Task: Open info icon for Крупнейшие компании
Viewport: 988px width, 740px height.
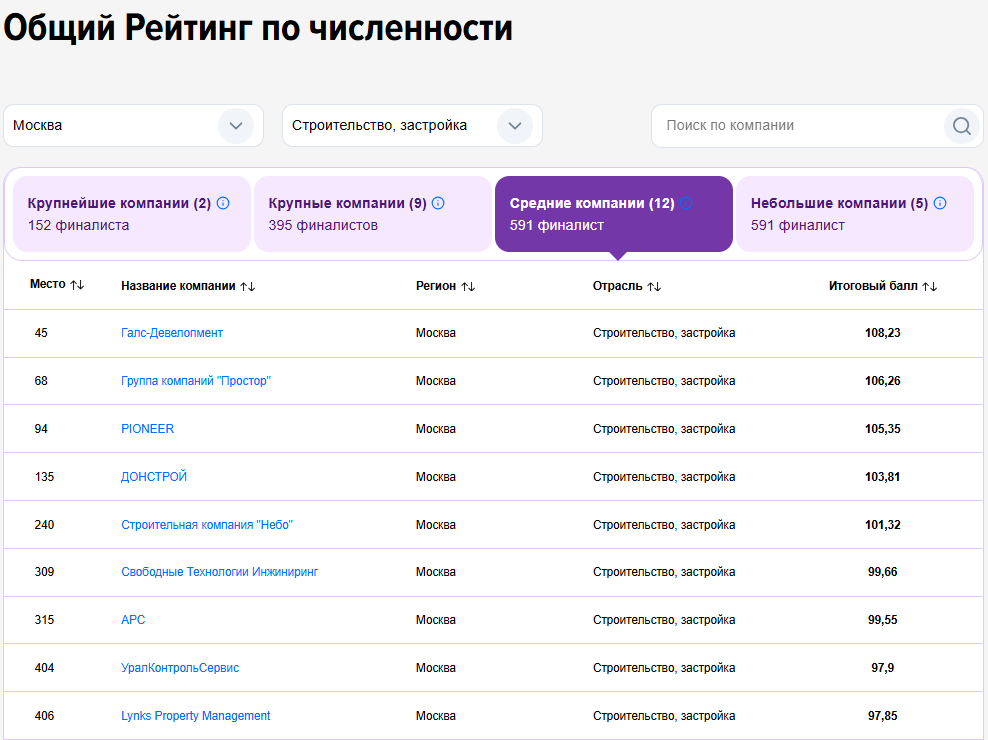Action: pos(223,203)
